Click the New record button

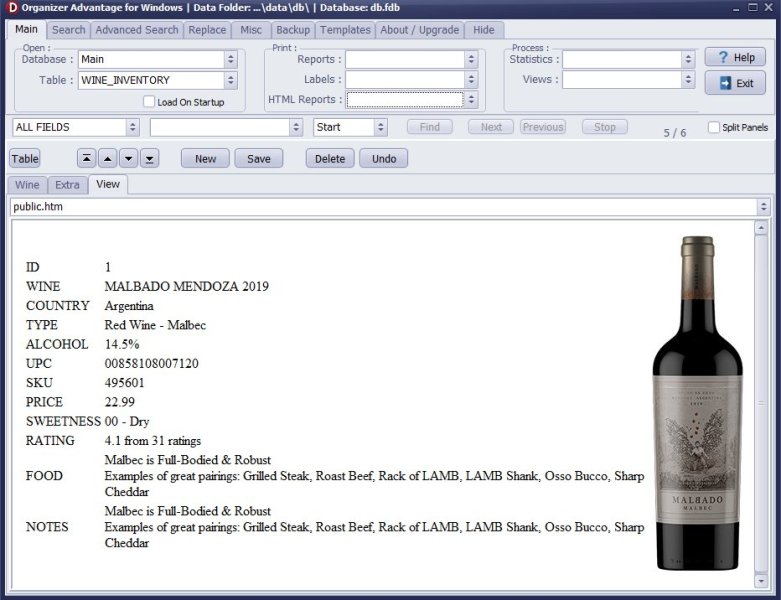pos(205,159)
